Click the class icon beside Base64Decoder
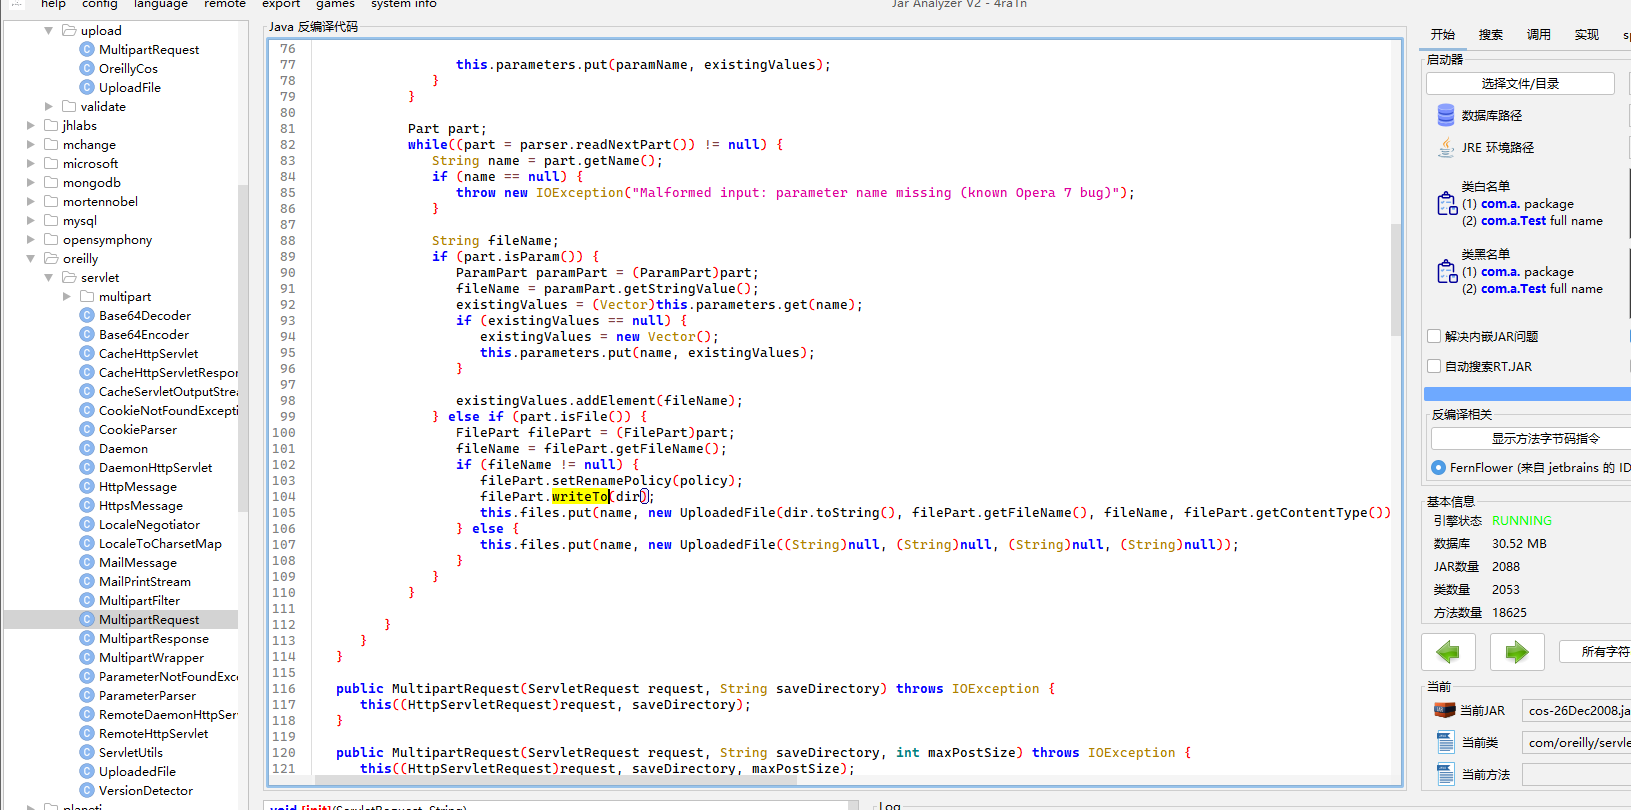The height and width of the screenshot is (810, 1631). point(87,315)
